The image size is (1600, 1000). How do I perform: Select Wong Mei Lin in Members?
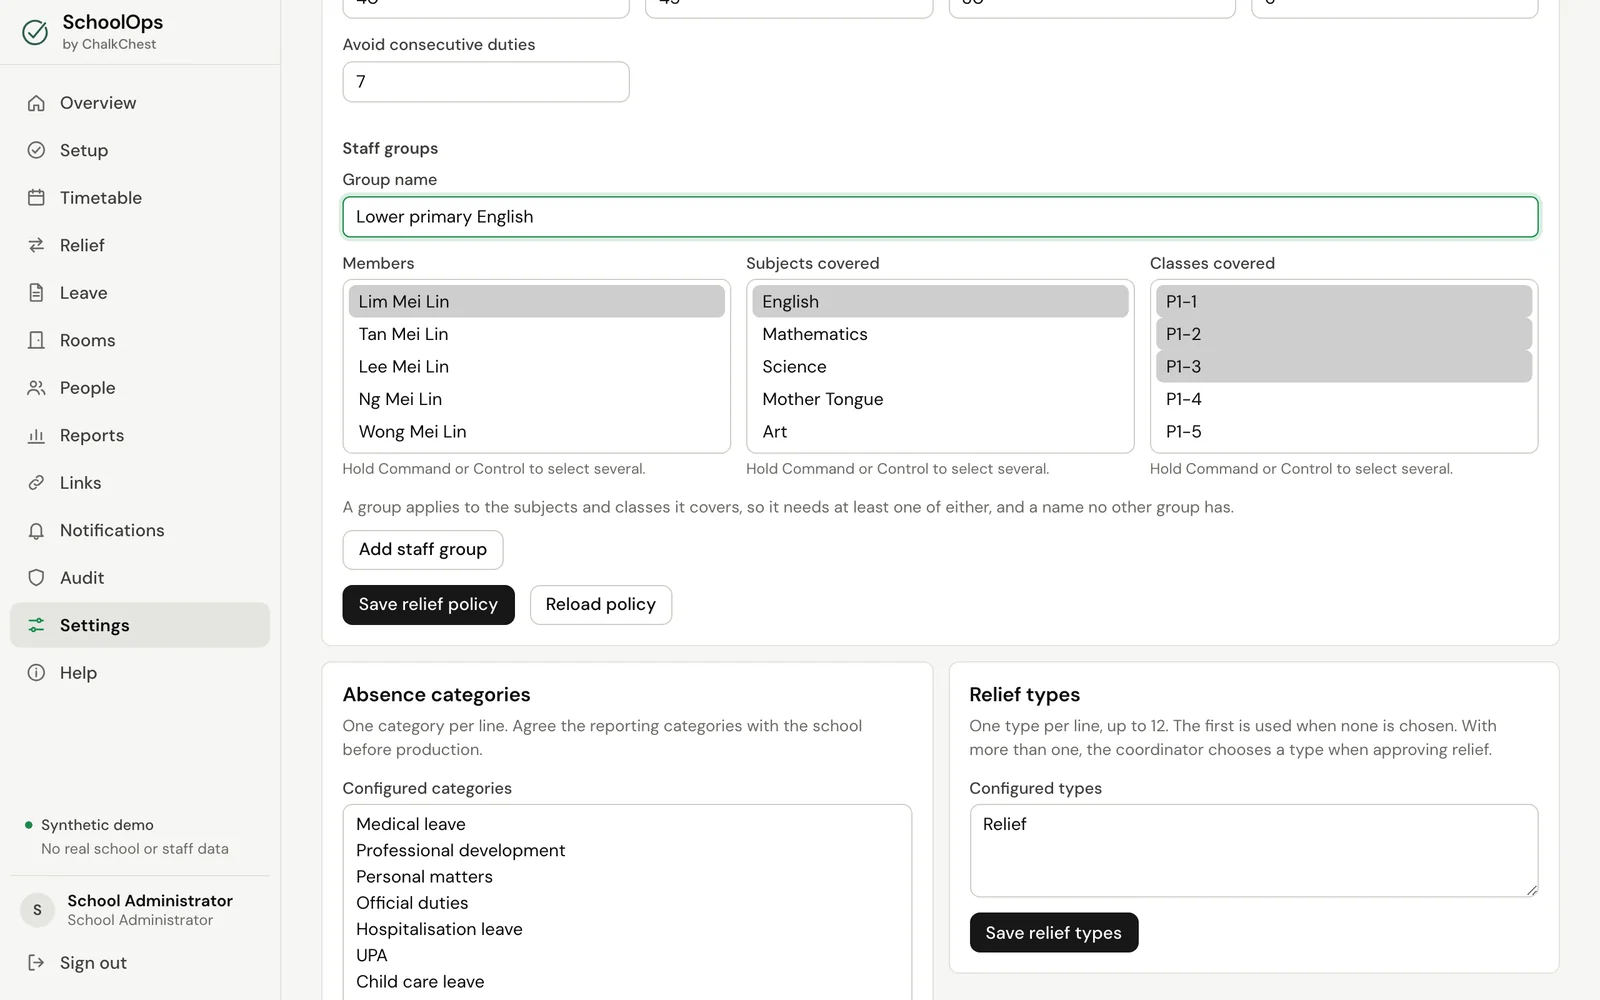tap(536, 432)
